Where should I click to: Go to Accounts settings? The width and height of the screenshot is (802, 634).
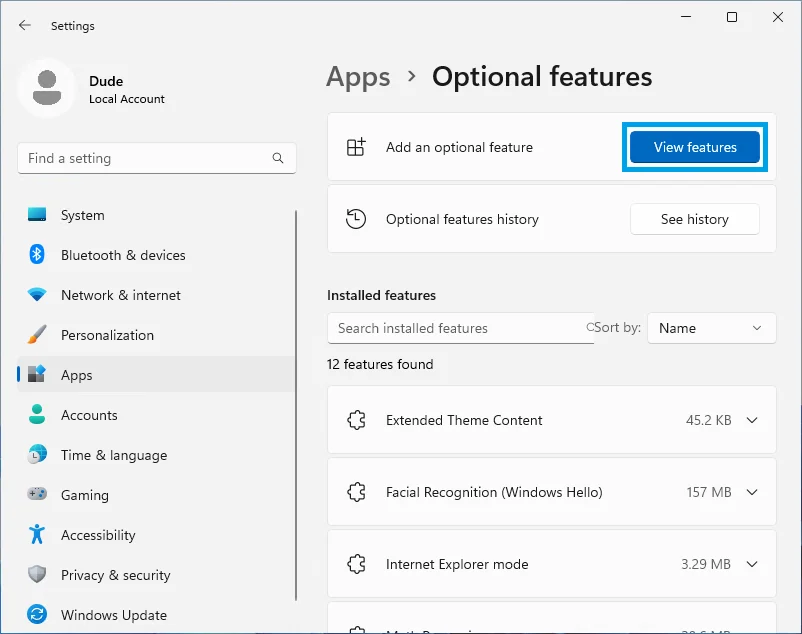tap(89, 415)
